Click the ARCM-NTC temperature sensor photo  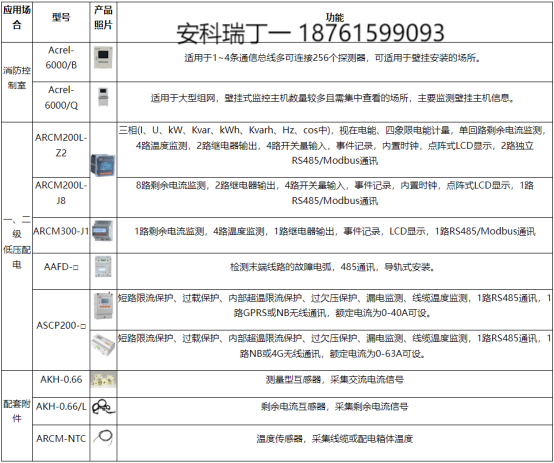click(103, 437)
